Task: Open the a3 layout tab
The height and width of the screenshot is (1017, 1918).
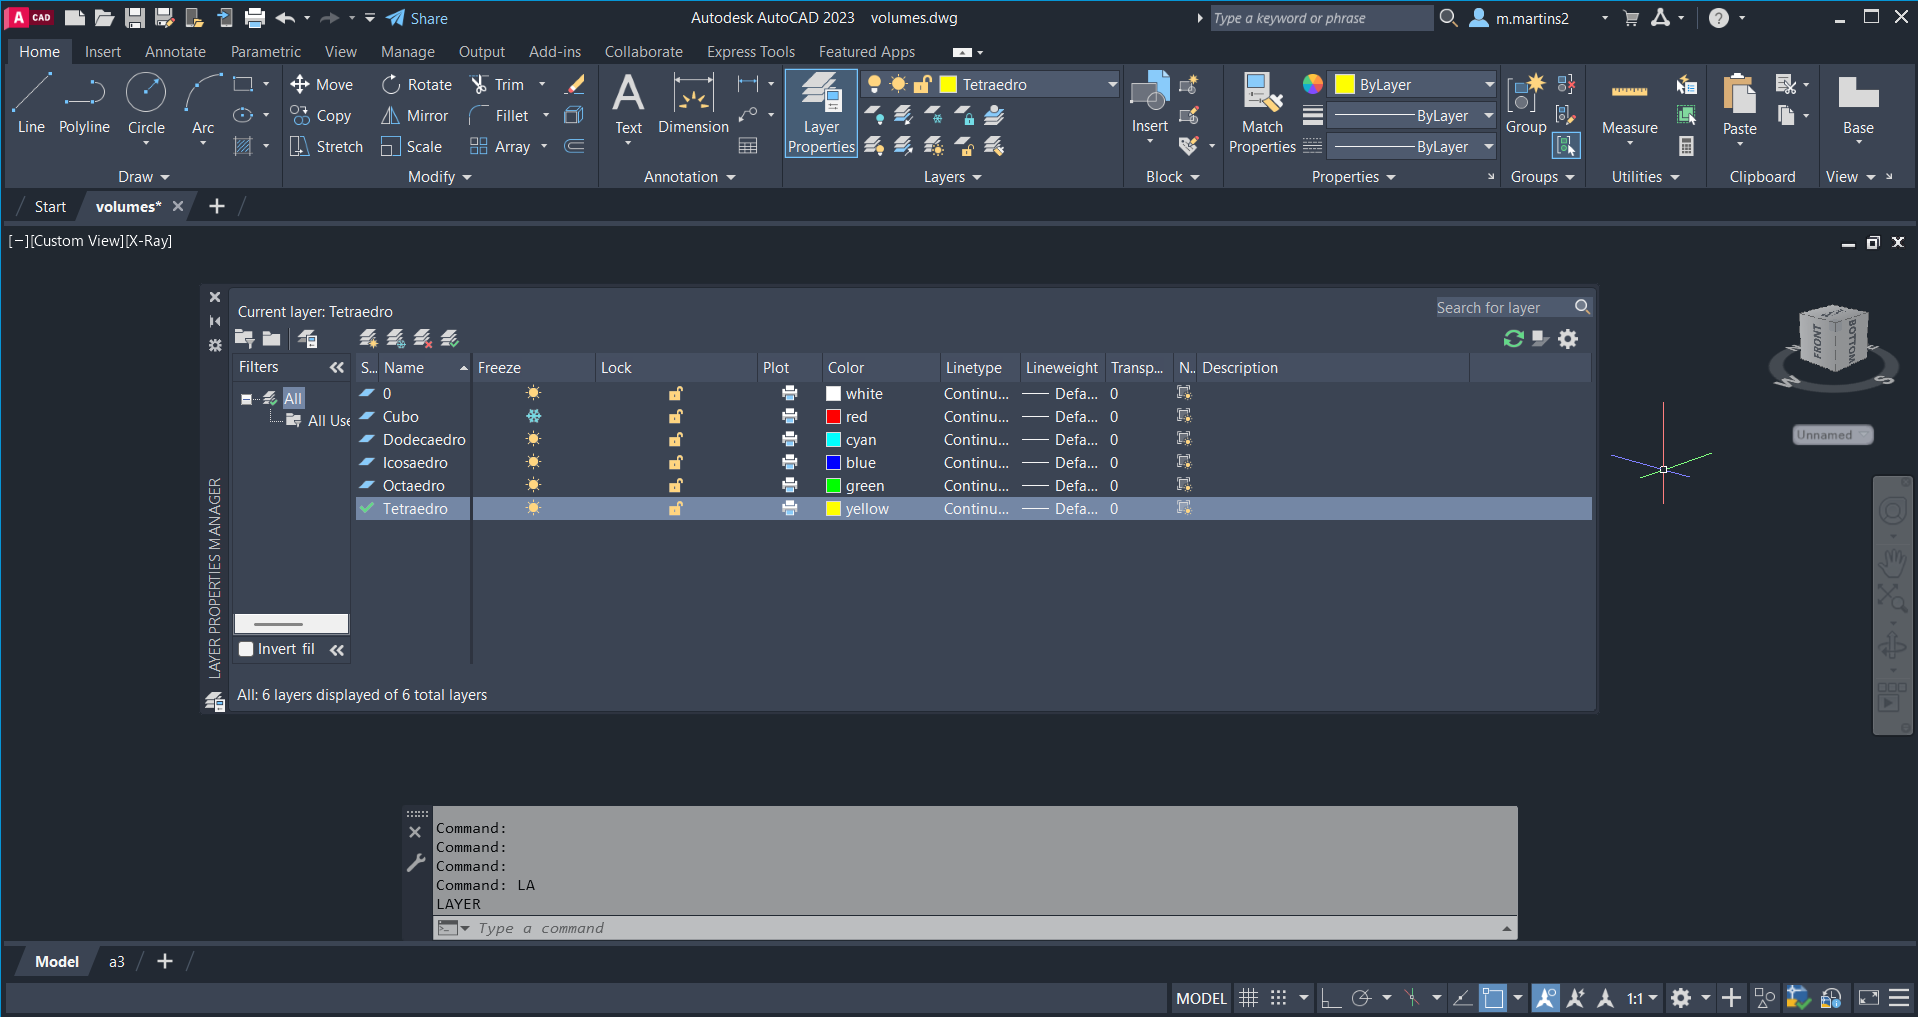Action: (x=117, y=962)
